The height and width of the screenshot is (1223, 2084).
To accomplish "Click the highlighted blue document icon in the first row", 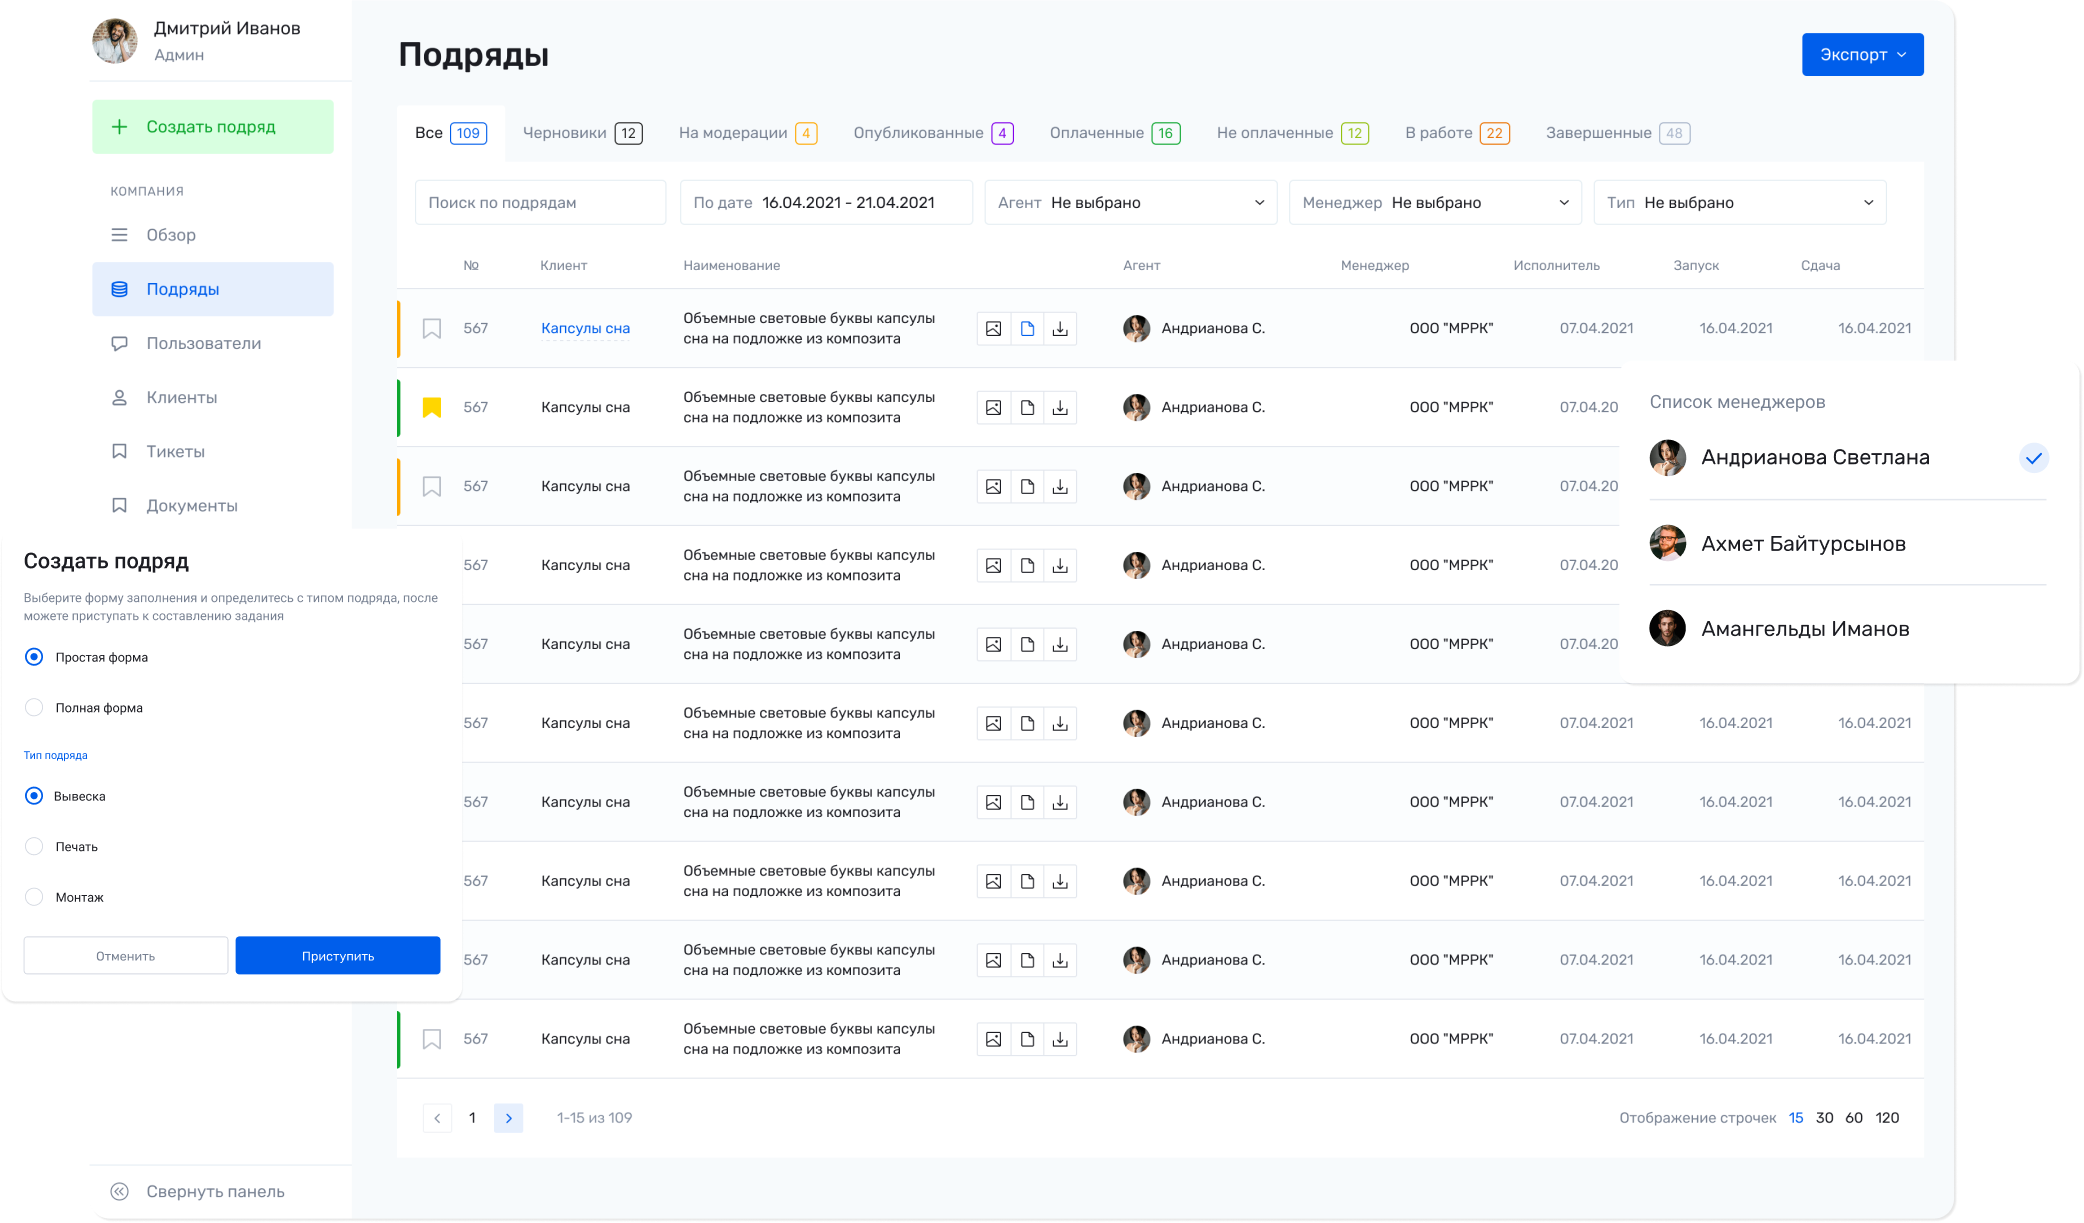I will (1027, 328).
